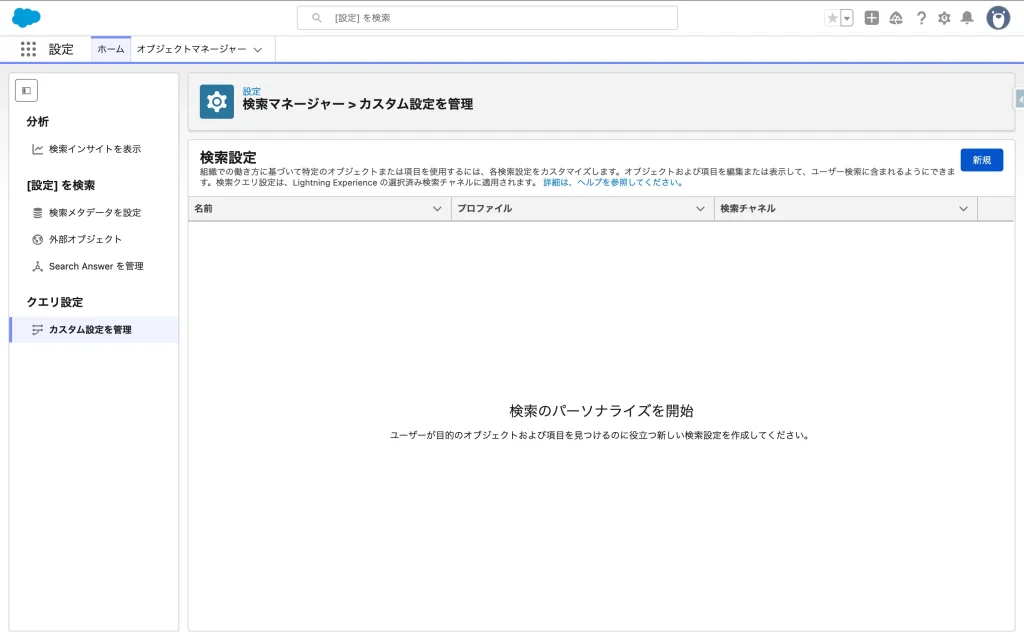Viewport: 1024px width, 640px height.
Task: Expand the 検索チャネル column menu
Action: tap(963, 209)
